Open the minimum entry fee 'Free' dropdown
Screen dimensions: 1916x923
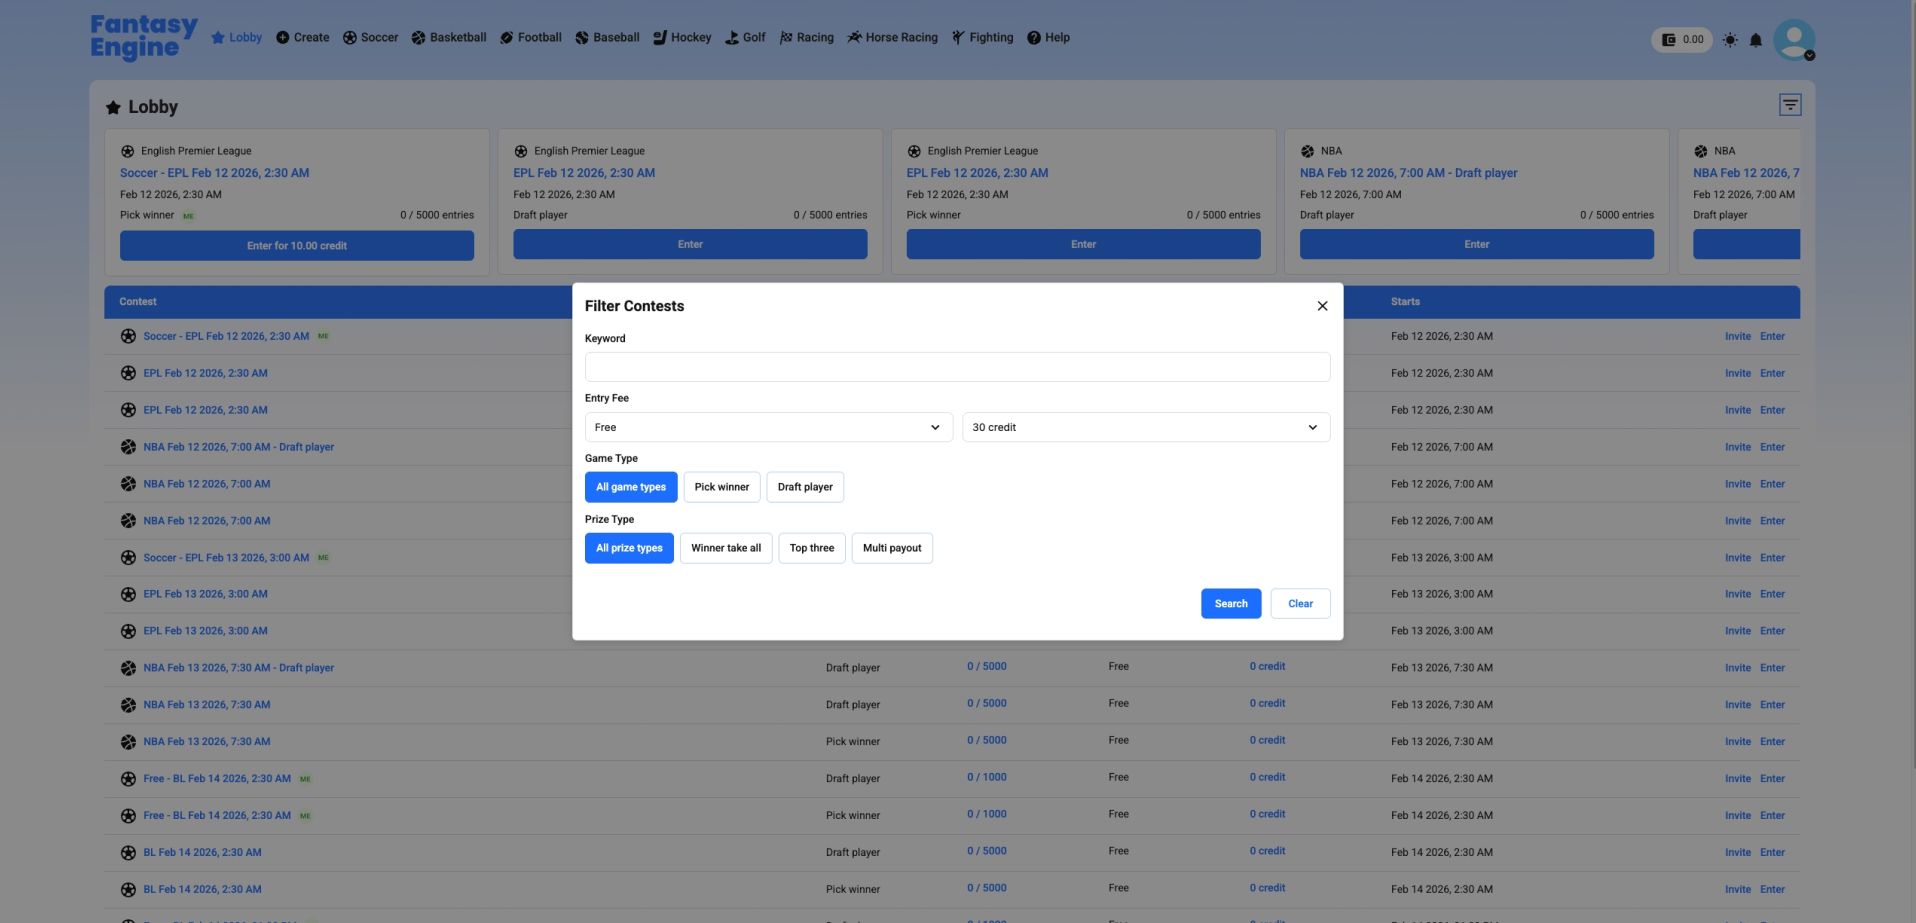[768, 427]
